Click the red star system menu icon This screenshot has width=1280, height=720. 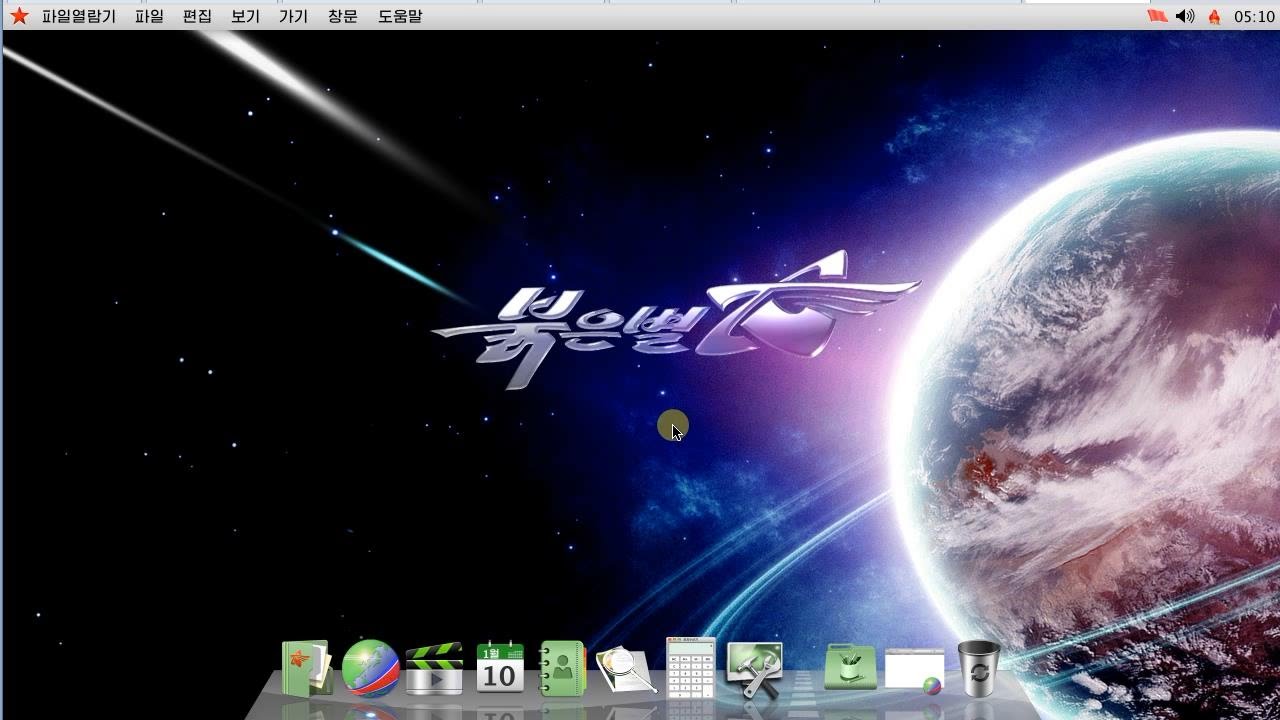coord(19,16)
